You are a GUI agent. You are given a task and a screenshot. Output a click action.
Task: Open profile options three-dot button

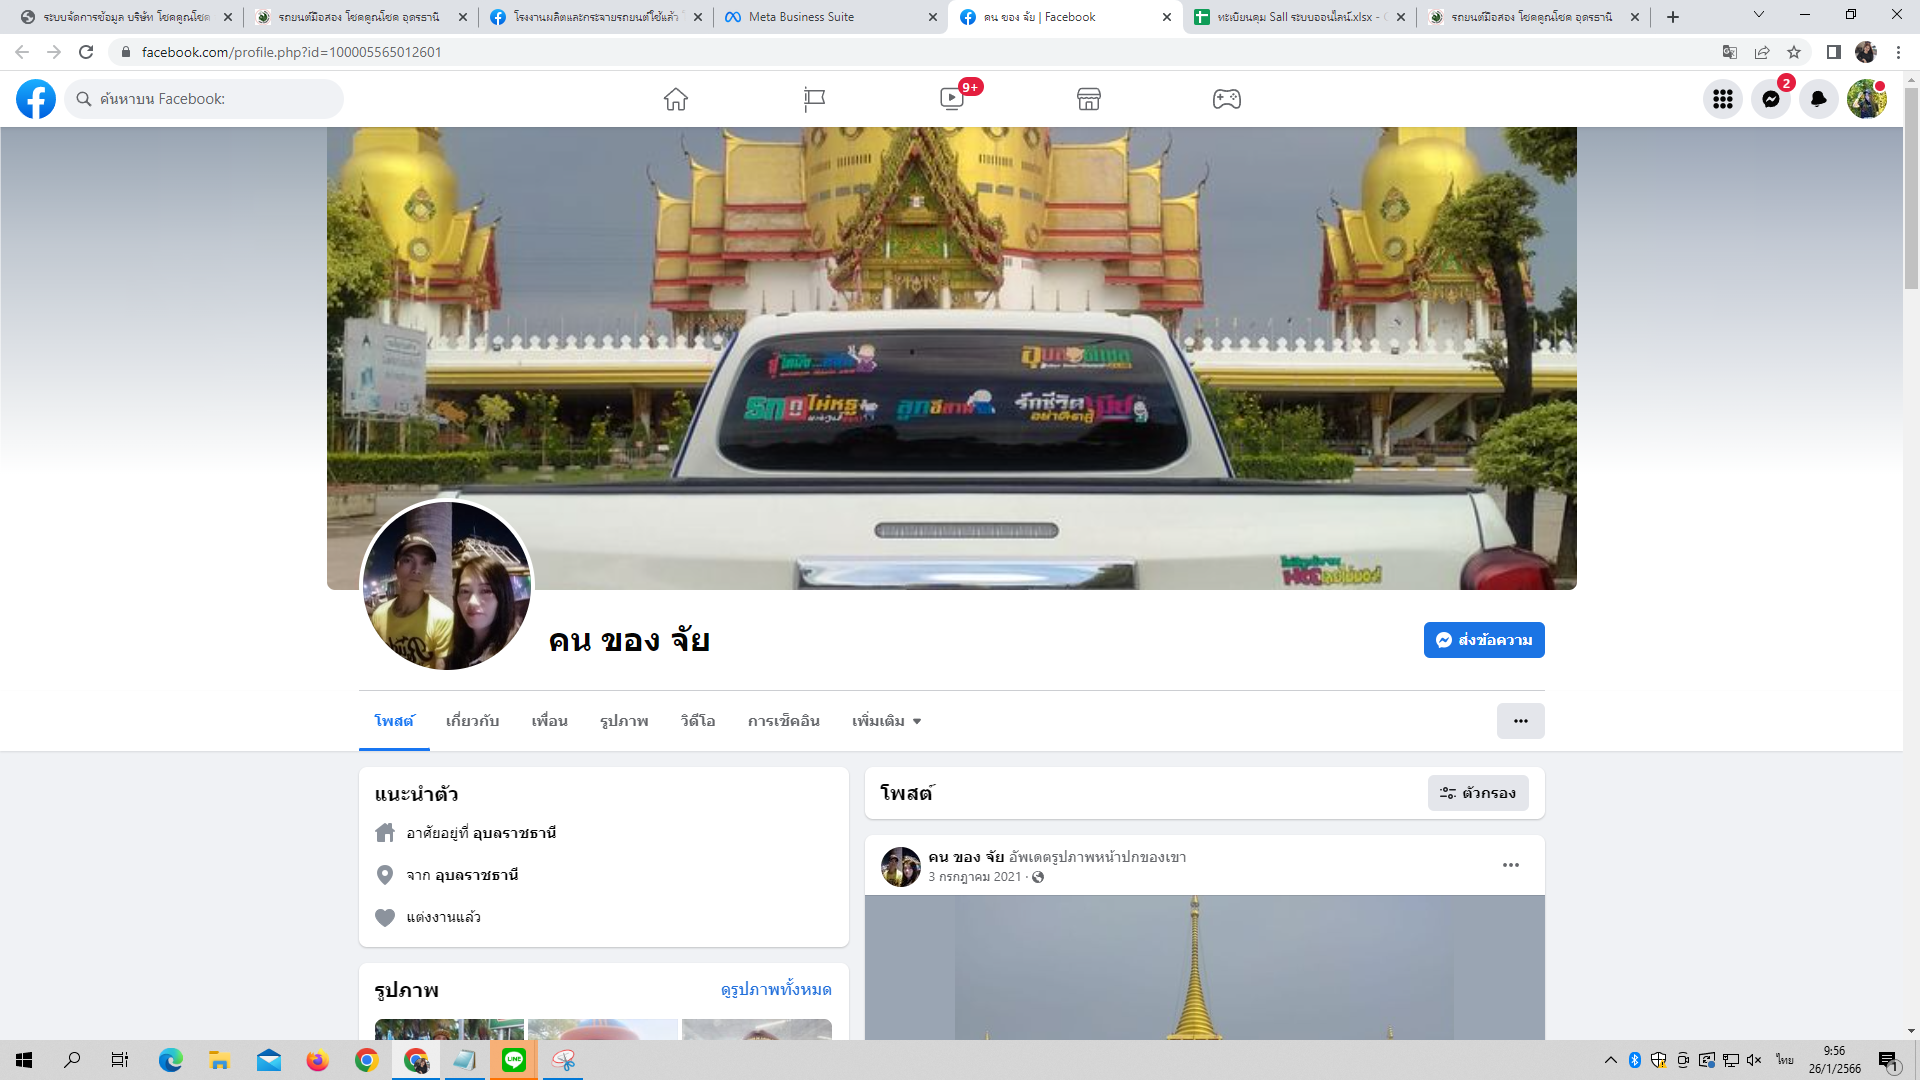[1520, 721]
